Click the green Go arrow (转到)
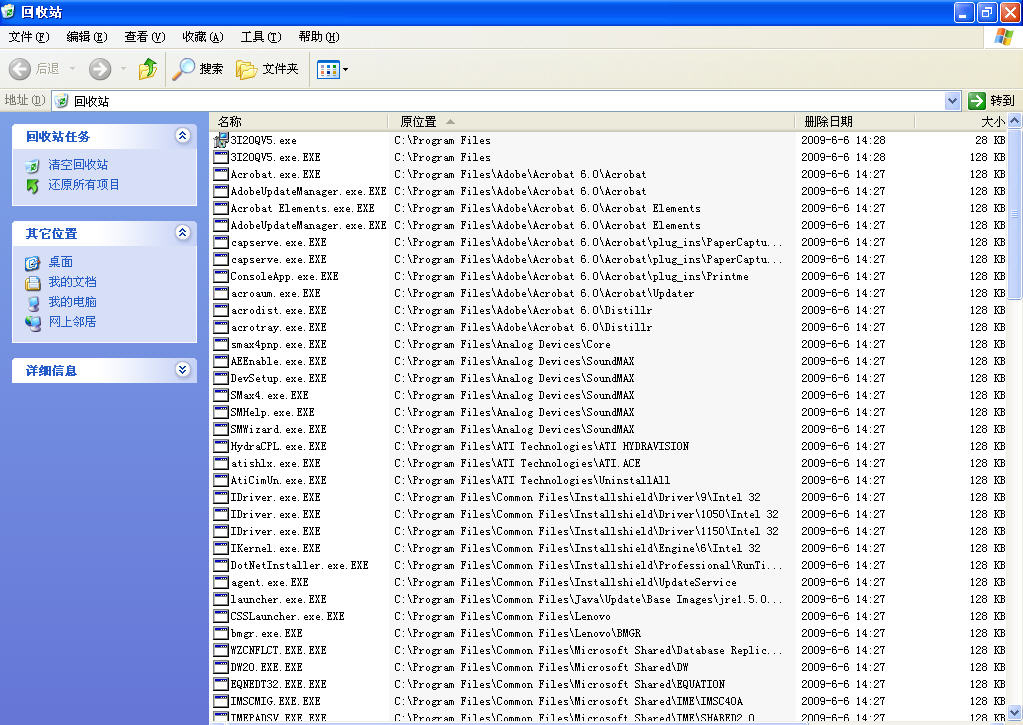 click(977, 100)
